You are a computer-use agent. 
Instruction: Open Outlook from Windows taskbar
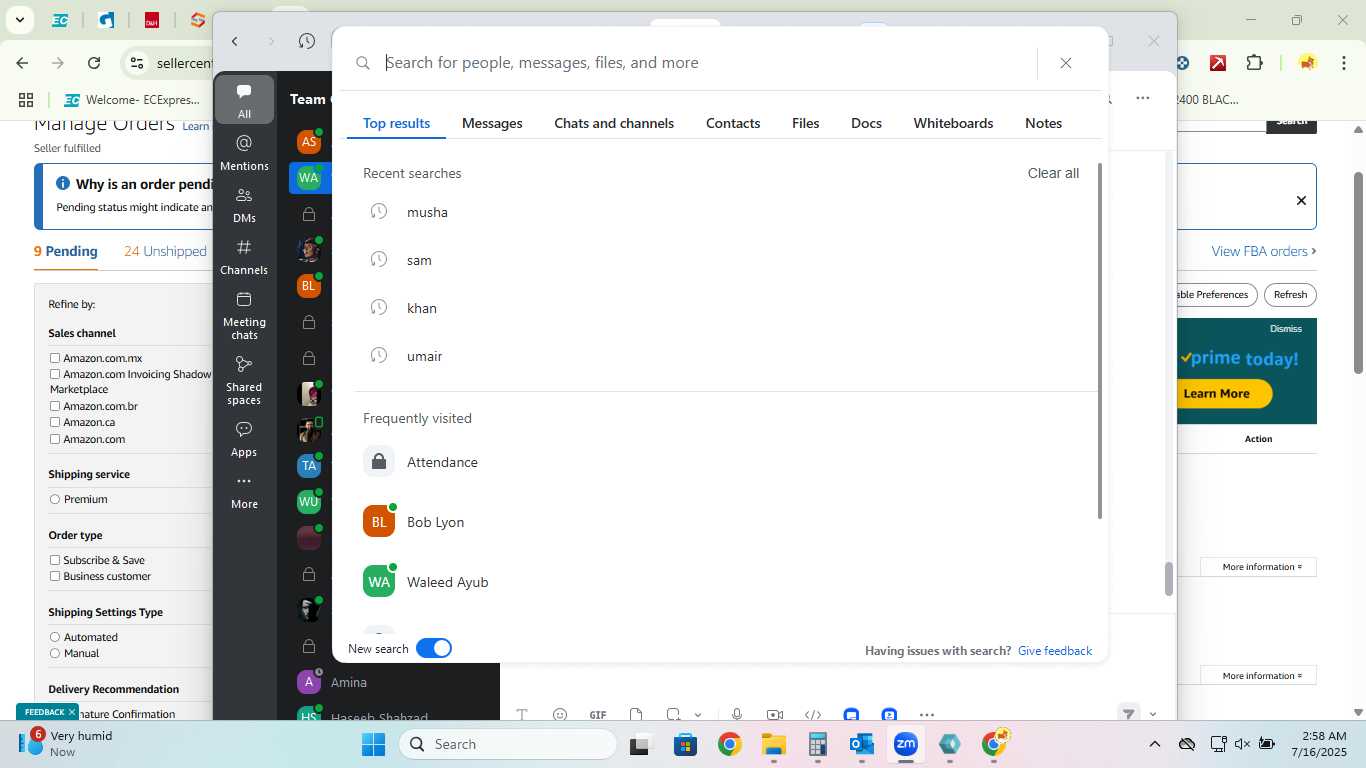click(x=861, y=744)
